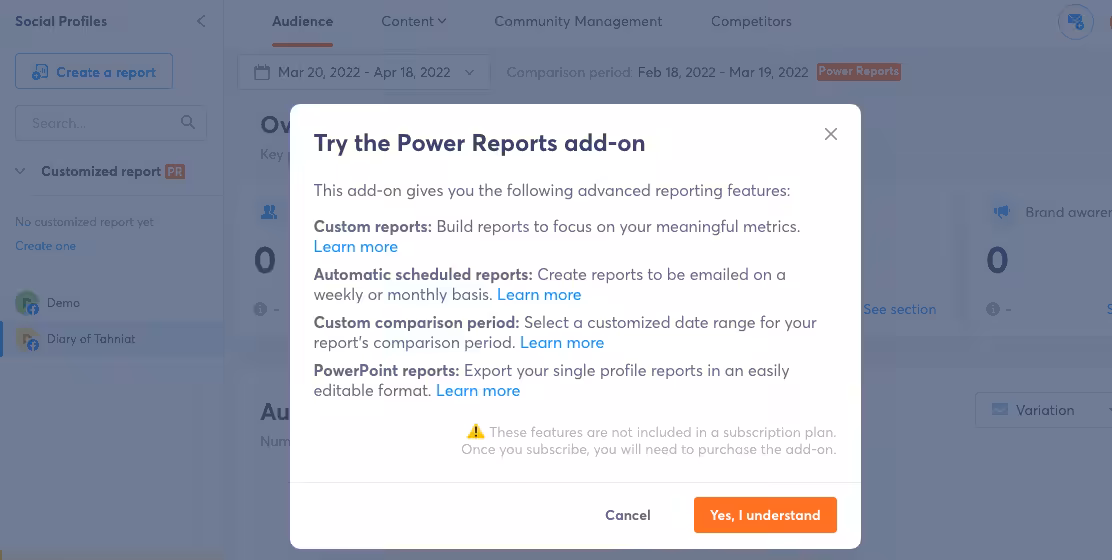This screenshot has width=1112, height=560.
Task: Click the Social Profiles heading
Action: click(61, 21)
